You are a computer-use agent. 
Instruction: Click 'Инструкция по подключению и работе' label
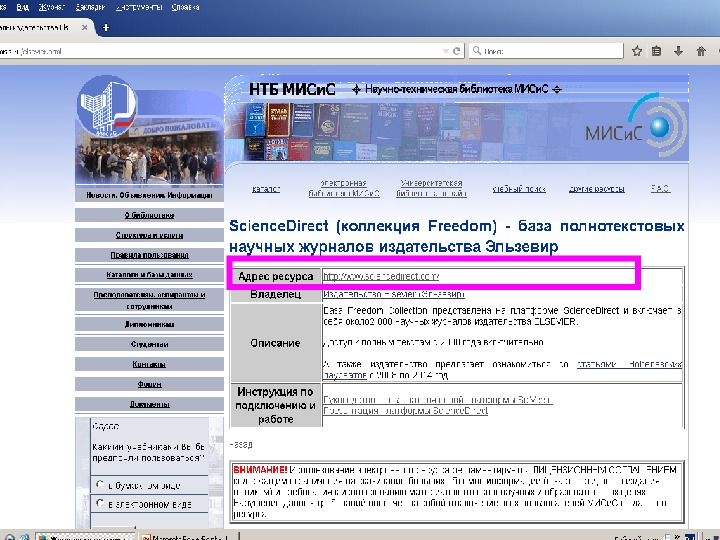(276, 405)
